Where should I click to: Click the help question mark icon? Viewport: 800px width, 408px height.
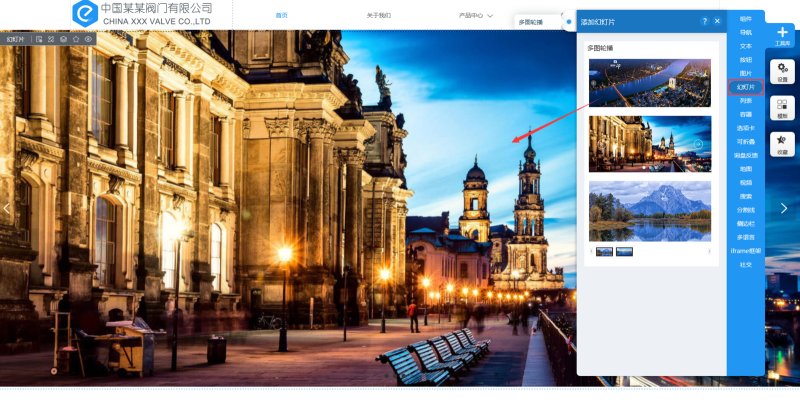[704, 21]
